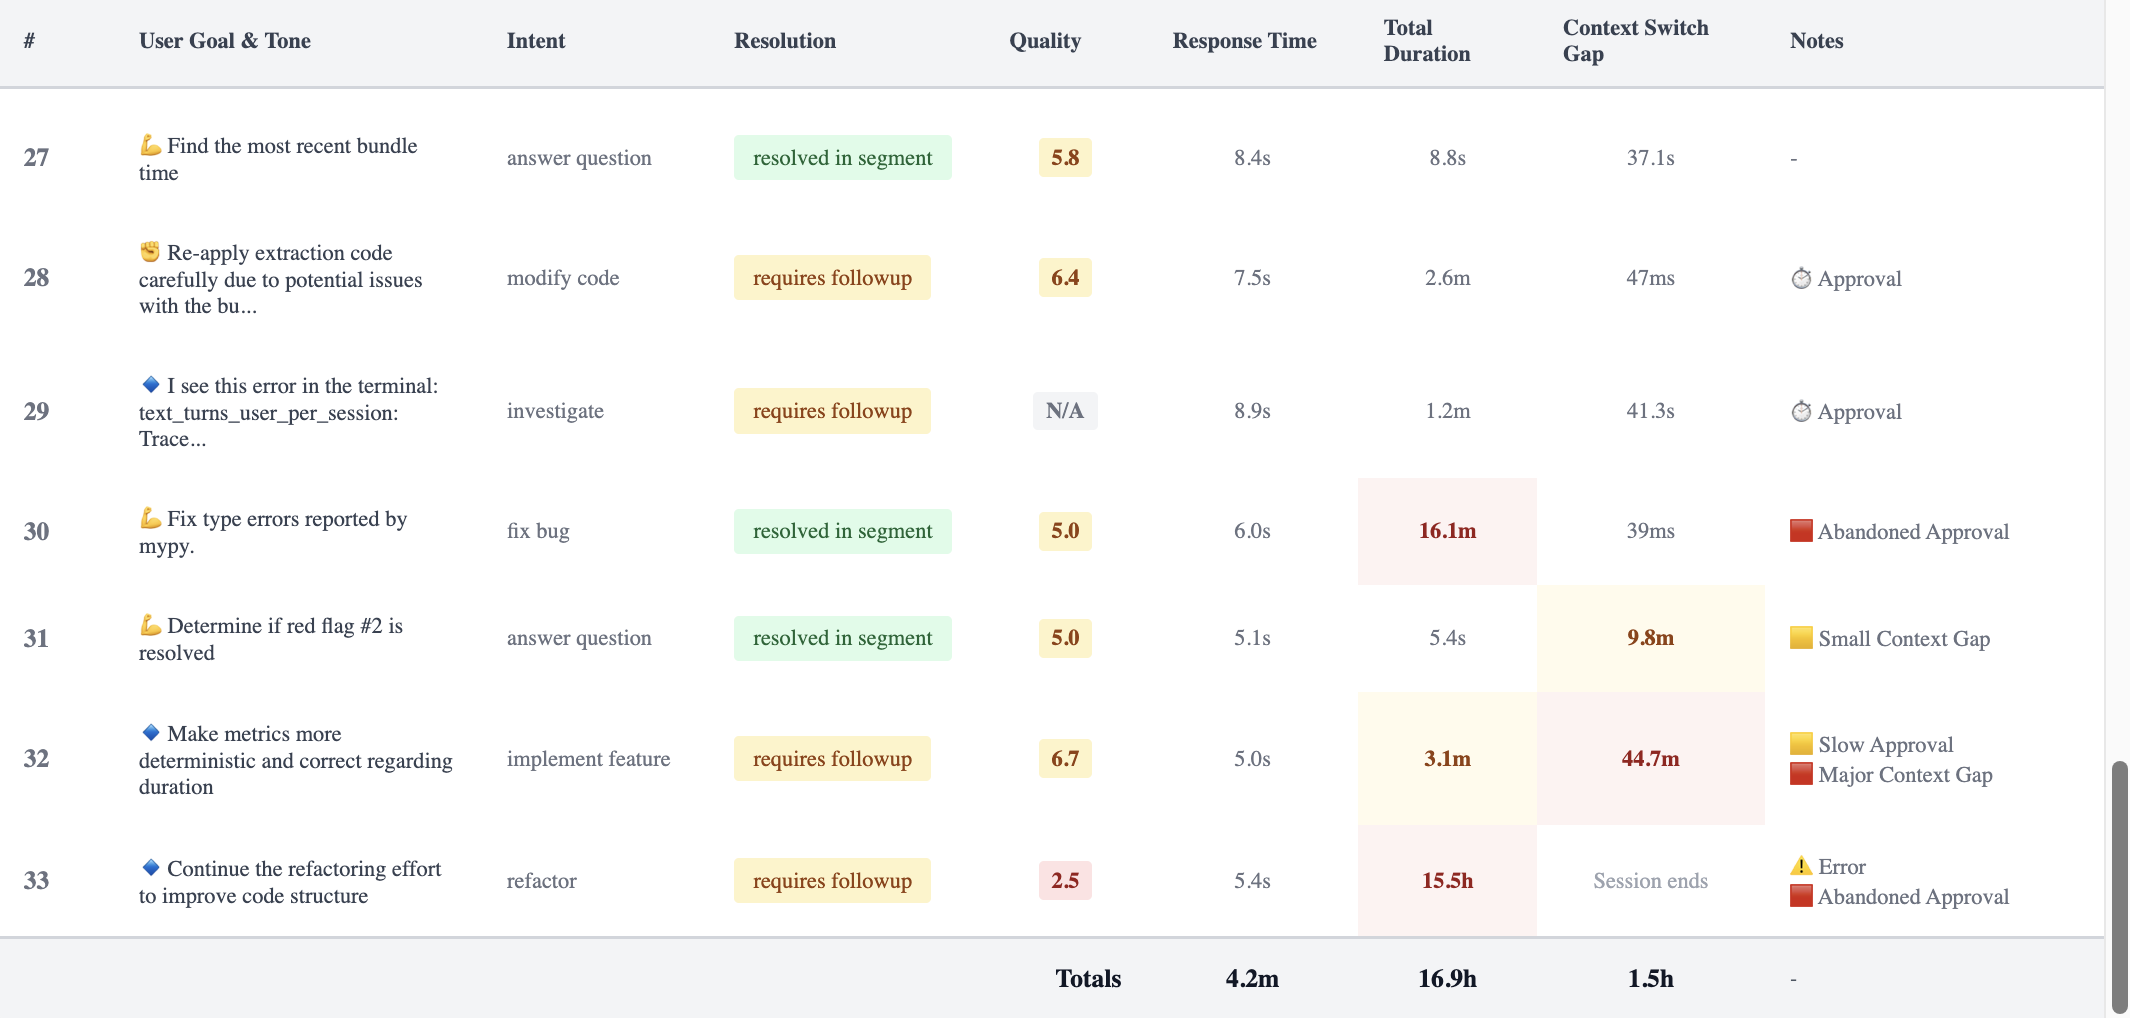The image size is (2130, 1018).
Task: Click the N/A quality badge in row 29
Action: click(x=1064, y=410)
